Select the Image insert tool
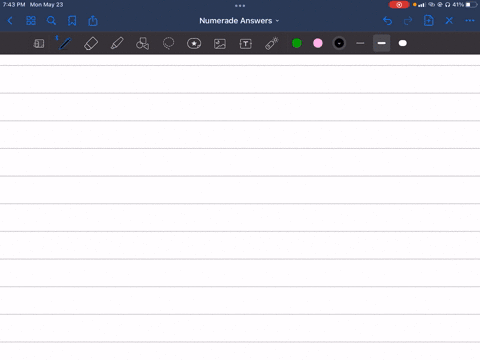 click(220, 44)
